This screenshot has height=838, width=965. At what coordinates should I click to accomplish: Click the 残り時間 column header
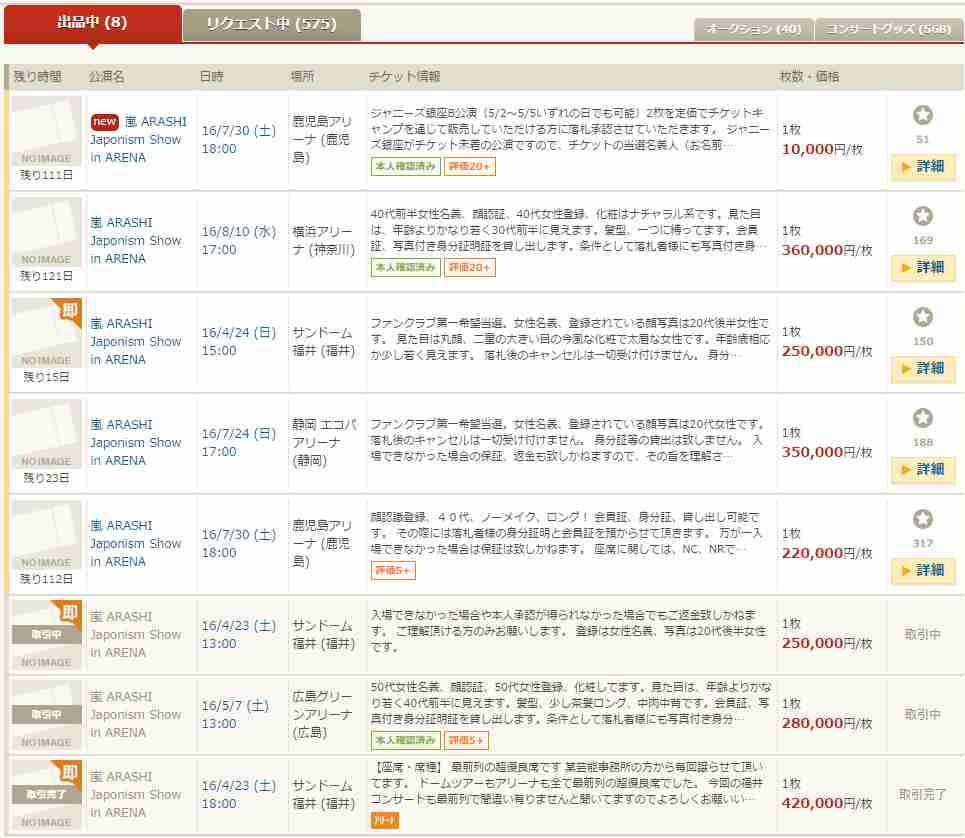[38, 76]
